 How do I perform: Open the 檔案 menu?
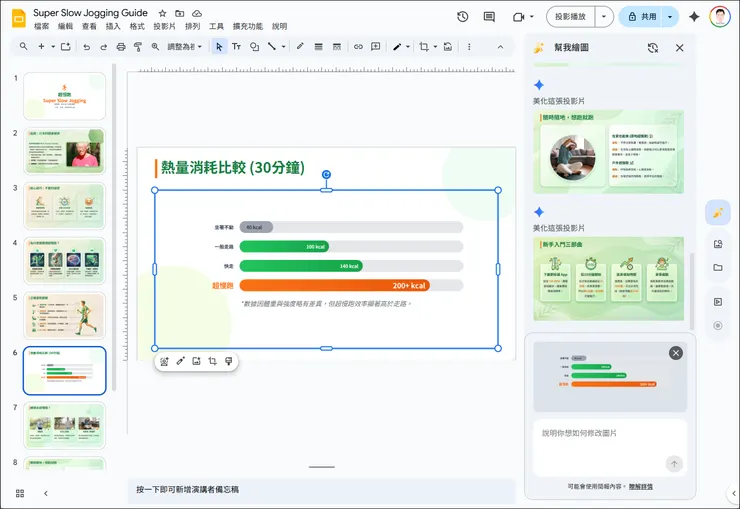point(42,26)
